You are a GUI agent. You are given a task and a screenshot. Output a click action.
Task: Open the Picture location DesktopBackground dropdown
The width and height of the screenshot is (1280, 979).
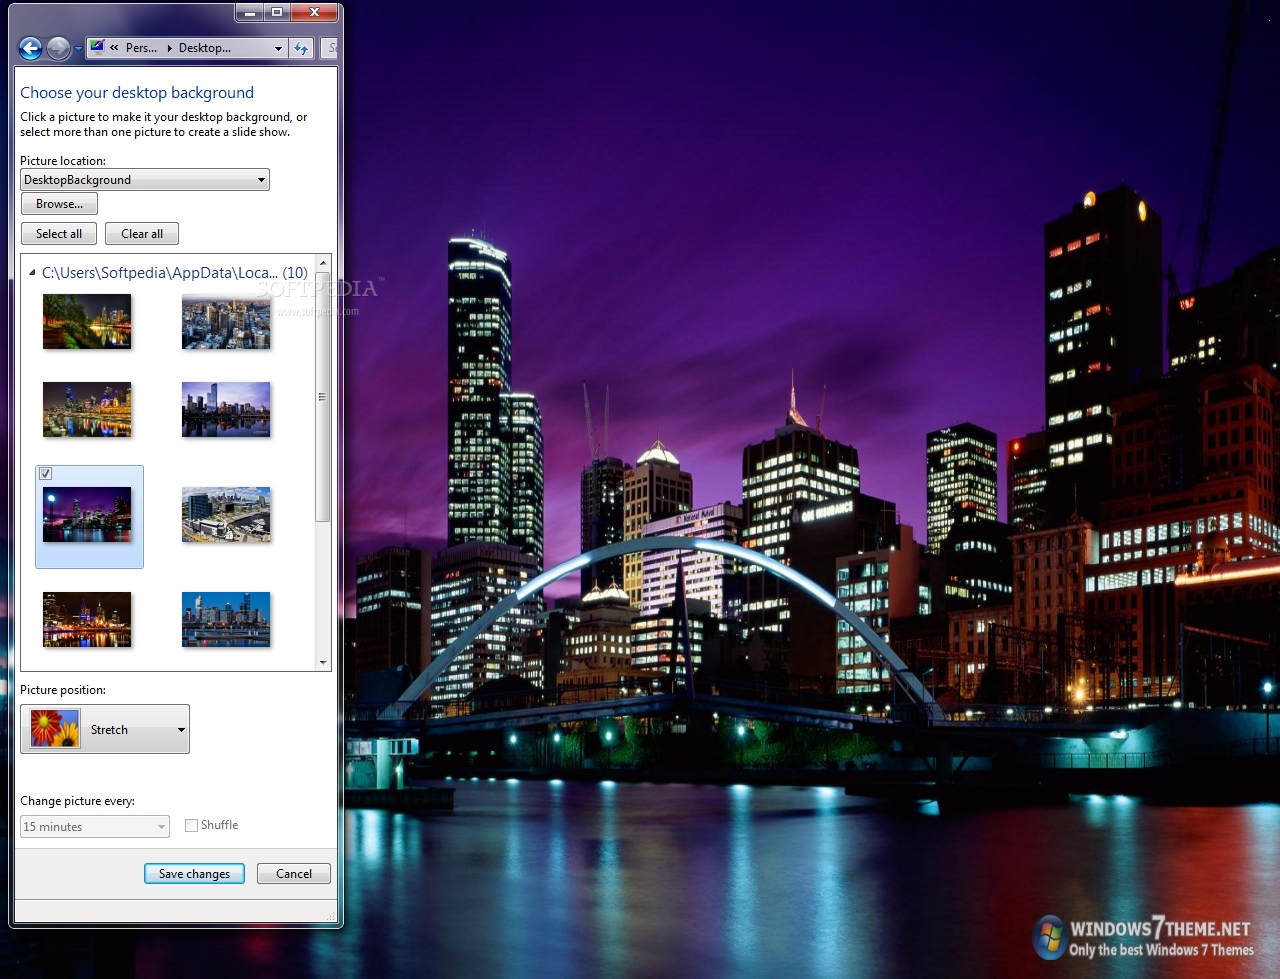click(145, 180)
